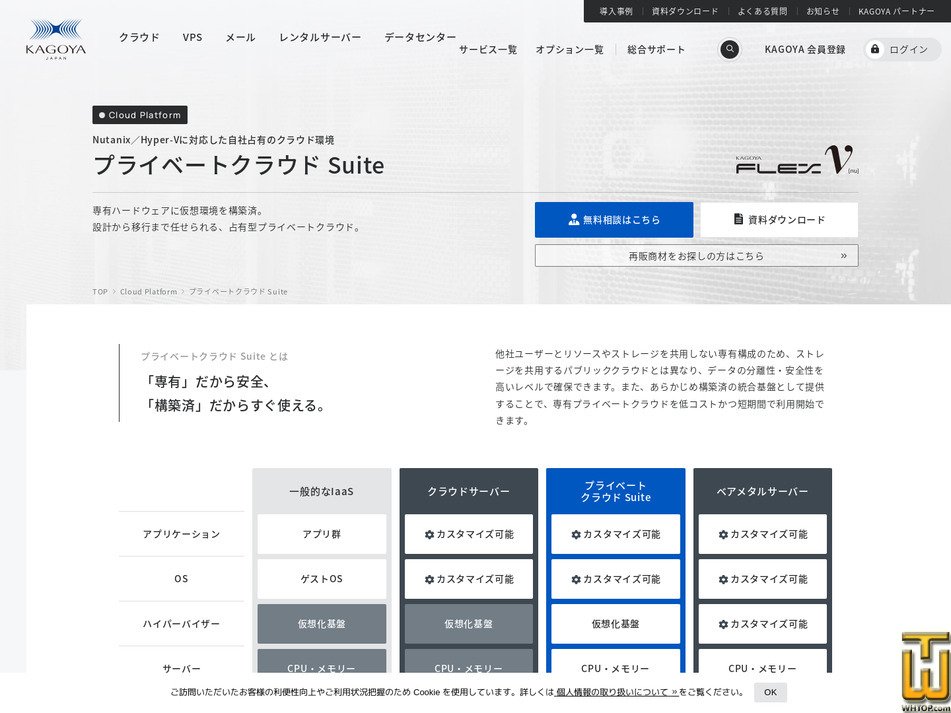951x713 pixels.
Task: Click the double chevron on 再販商材 button
Action: (x=844, y=255)
